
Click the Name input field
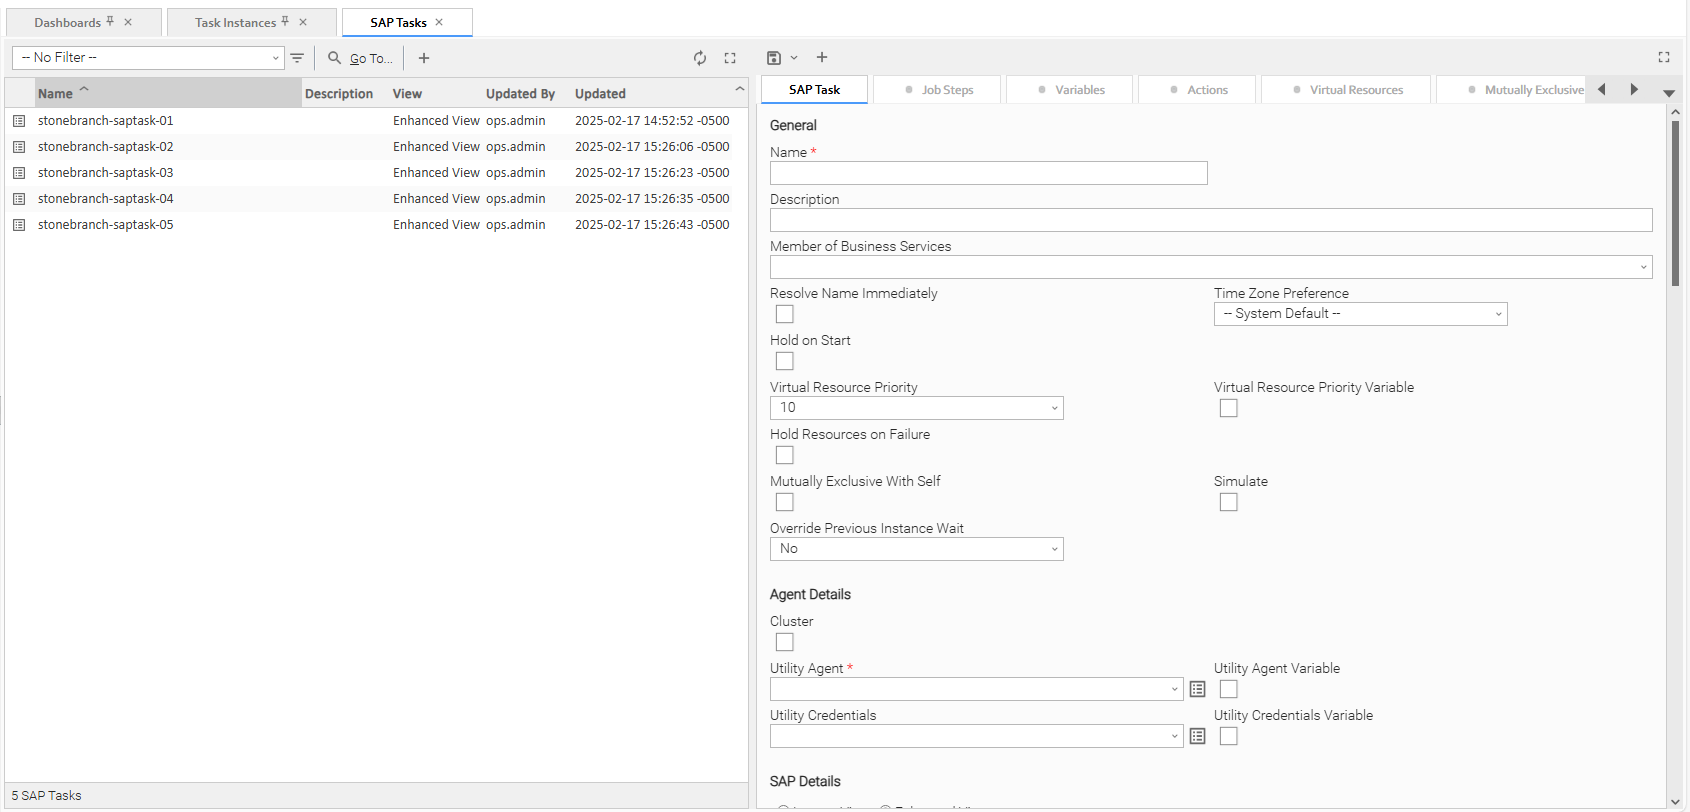(x=988, y=173)
